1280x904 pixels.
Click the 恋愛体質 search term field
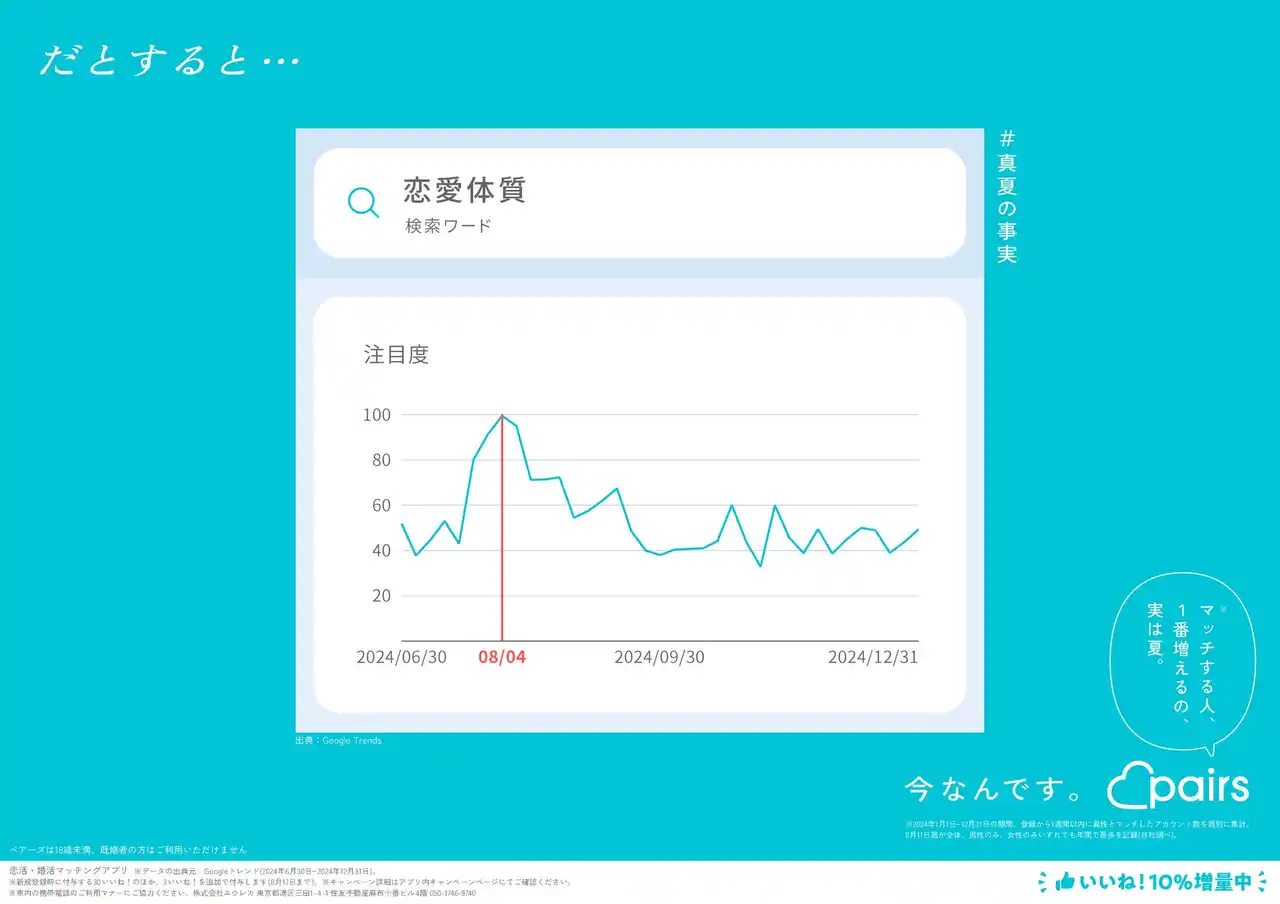click(464, 190)
